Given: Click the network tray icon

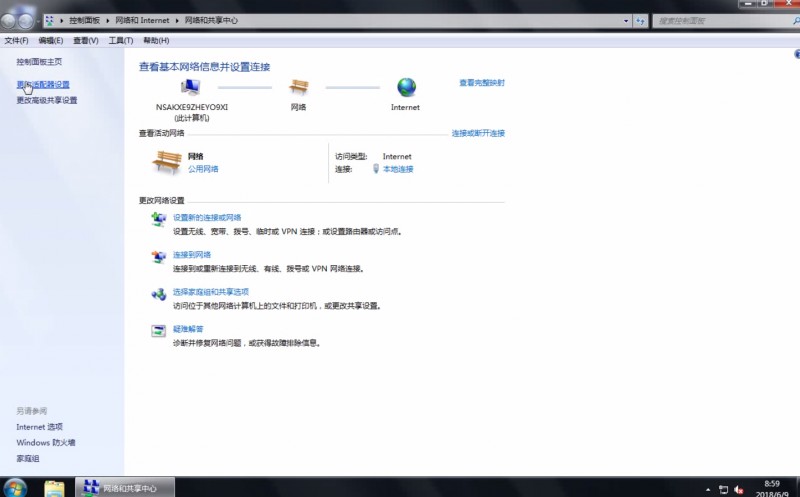Looking at the screenshot, I should point(723,490).
